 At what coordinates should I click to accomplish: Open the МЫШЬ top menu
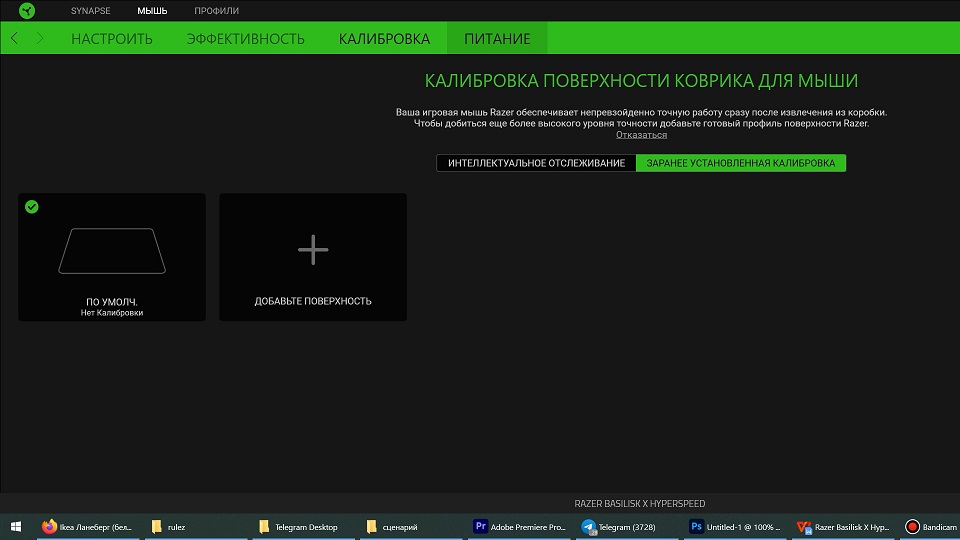coord(152,10)
